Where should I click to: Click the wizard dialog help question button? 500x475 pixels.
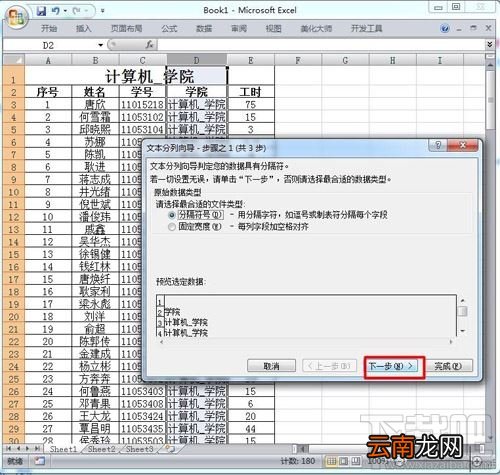tap(438, 145)
